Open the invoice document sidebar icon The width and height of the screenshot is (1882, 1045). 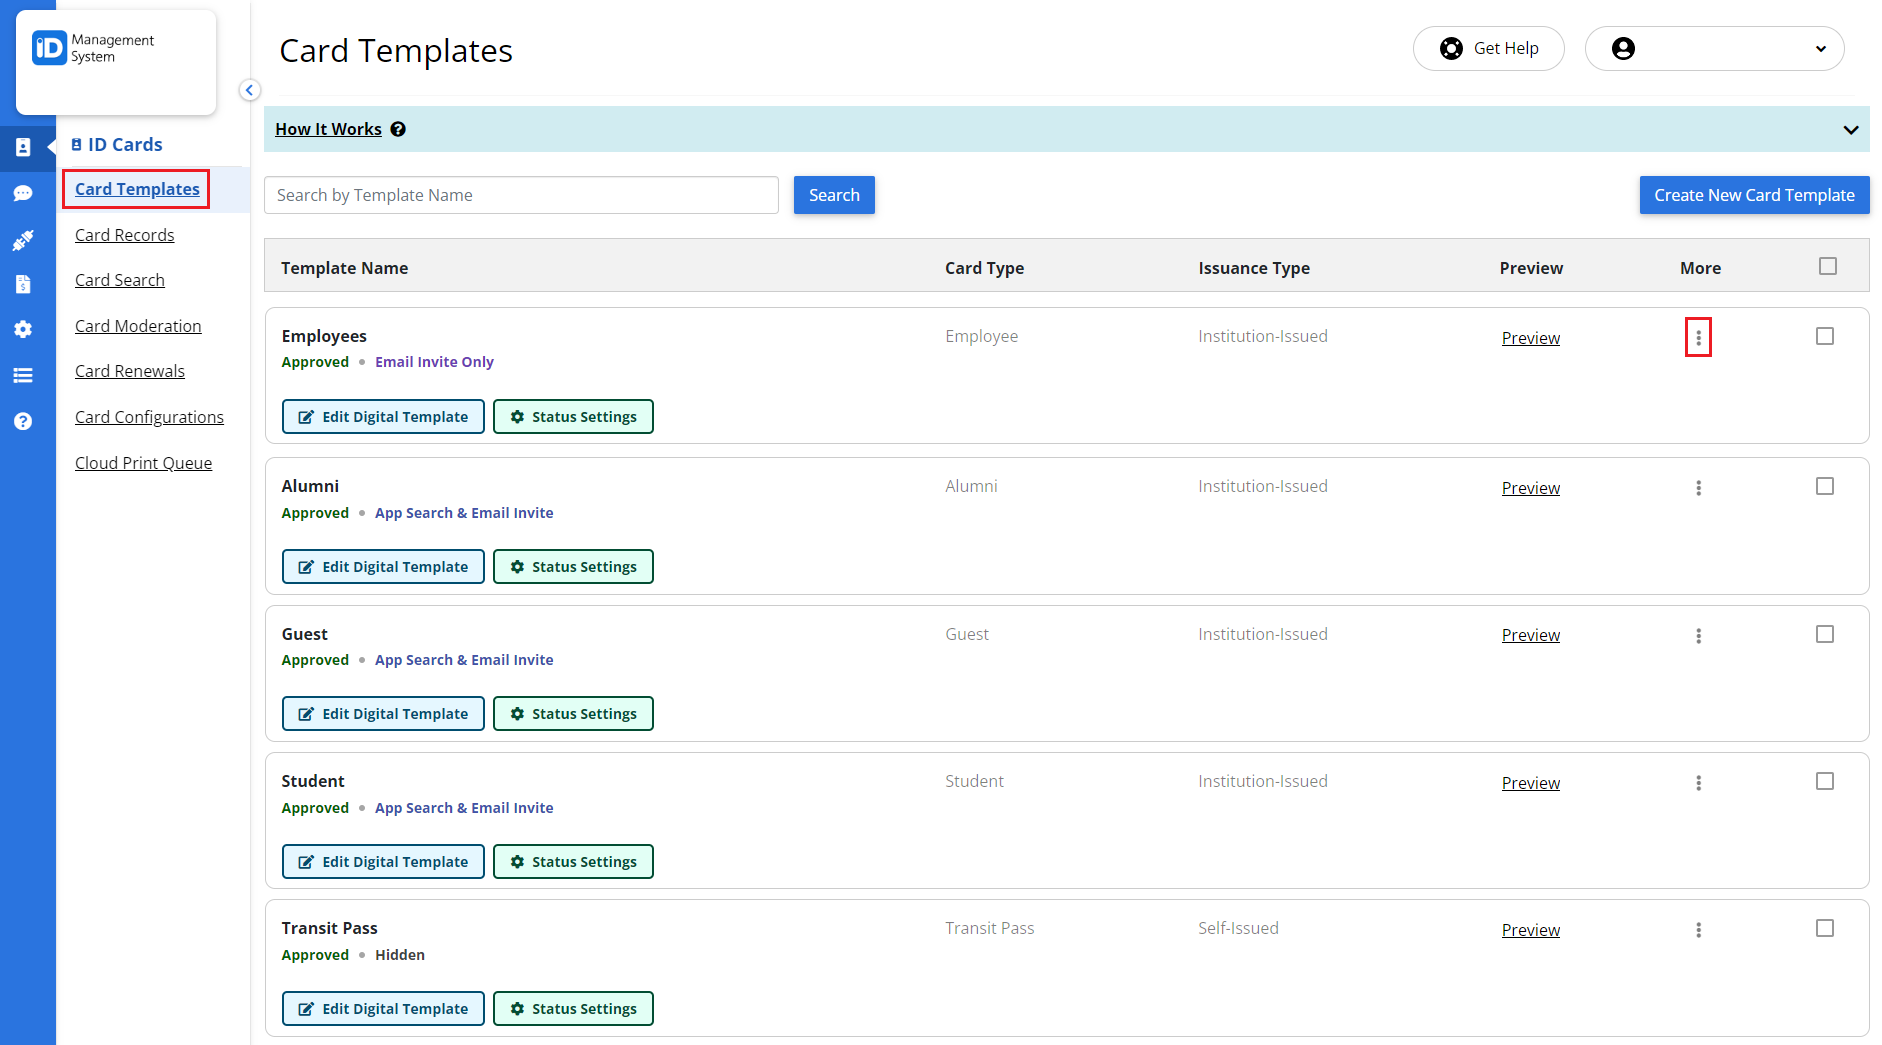click(x=23, y=284)
